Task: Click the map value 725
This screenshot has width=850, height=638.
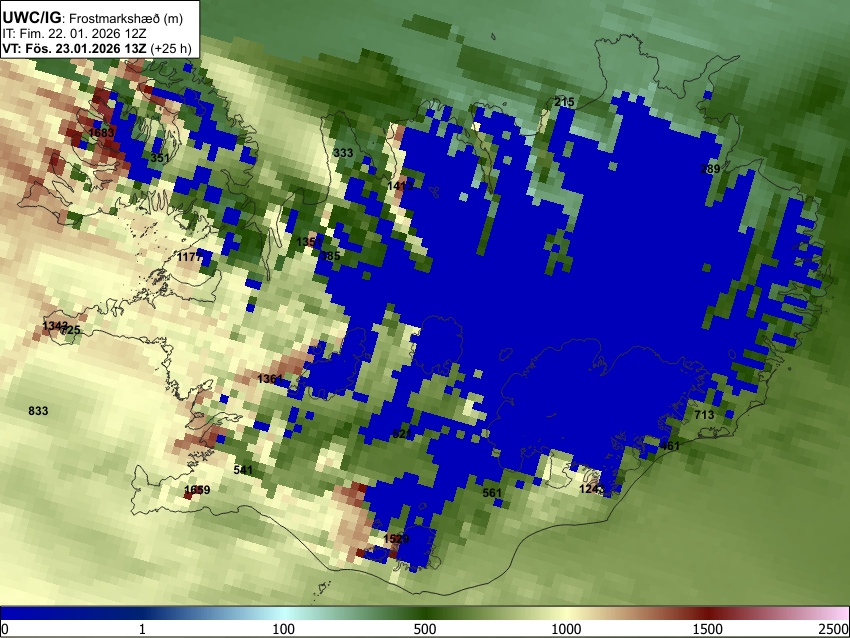Action: (71, 330)
